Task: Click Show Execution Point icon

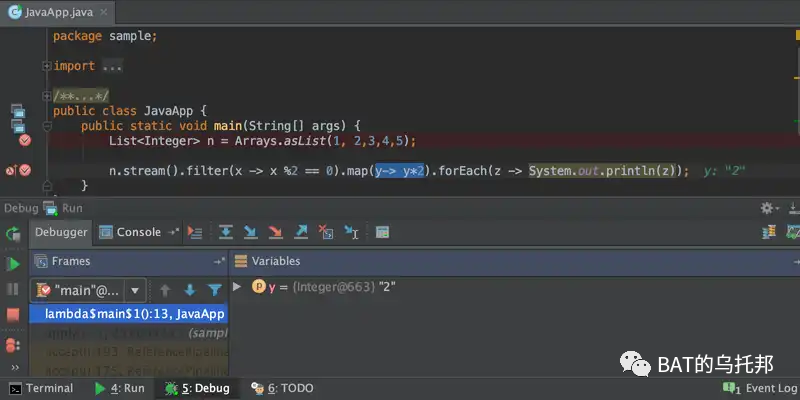Action: point(195,233)
